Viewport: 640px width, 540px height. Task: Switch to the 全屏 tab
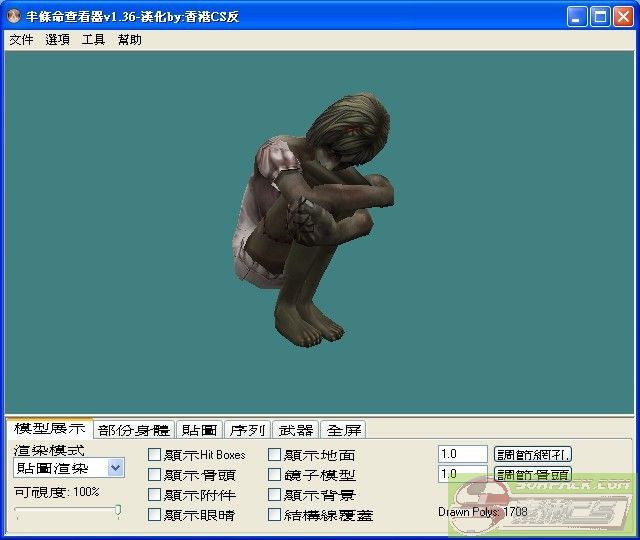tap(344, 430)
